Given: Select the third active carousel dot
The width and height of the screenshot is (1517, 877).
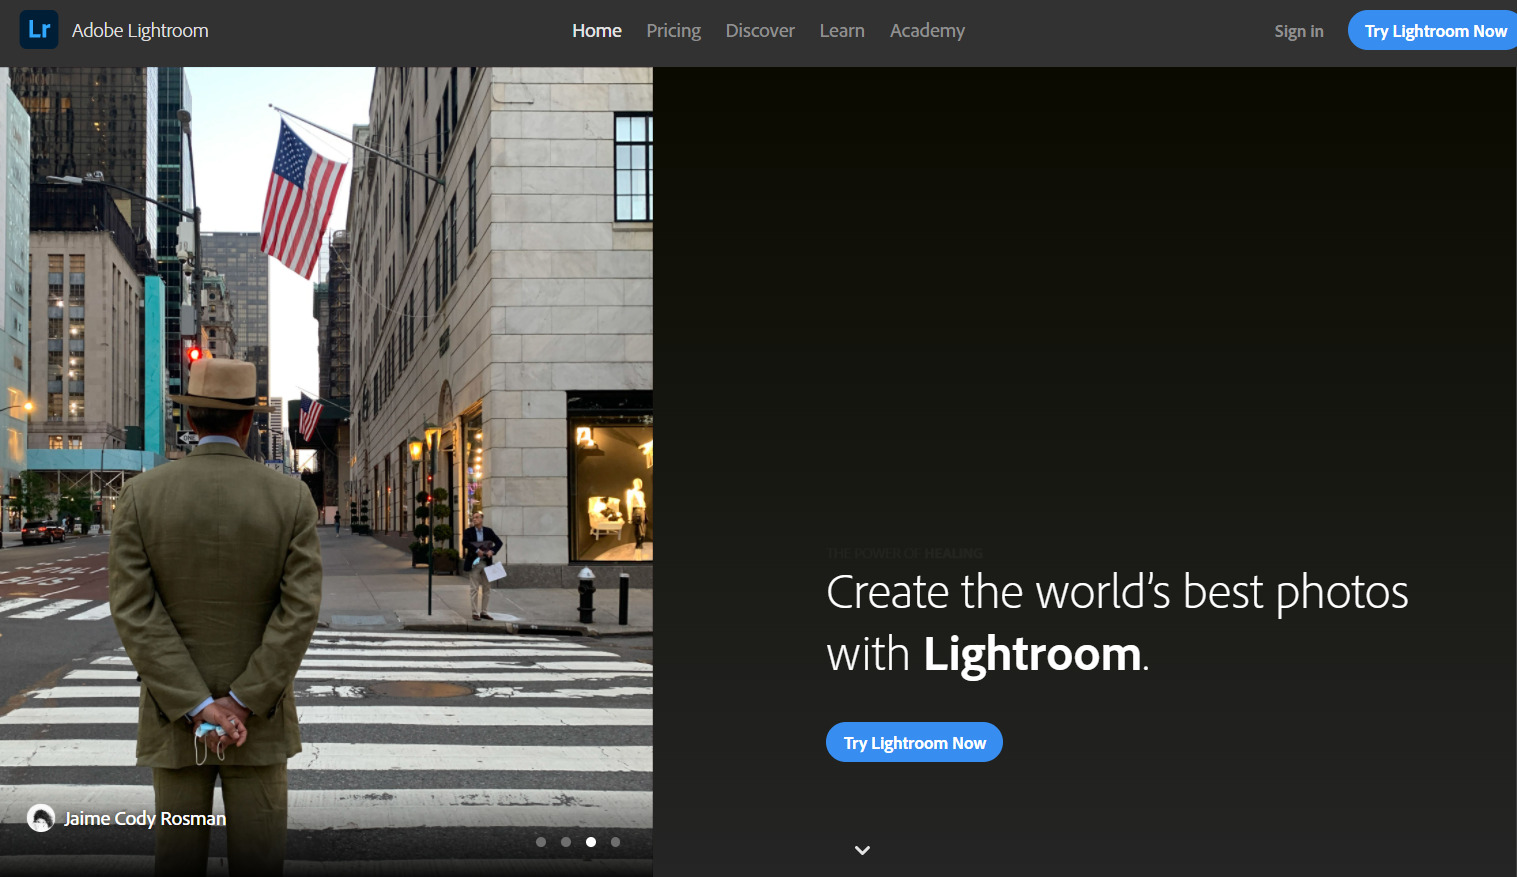Looking at the screenshot, I should tap(591, 842).
